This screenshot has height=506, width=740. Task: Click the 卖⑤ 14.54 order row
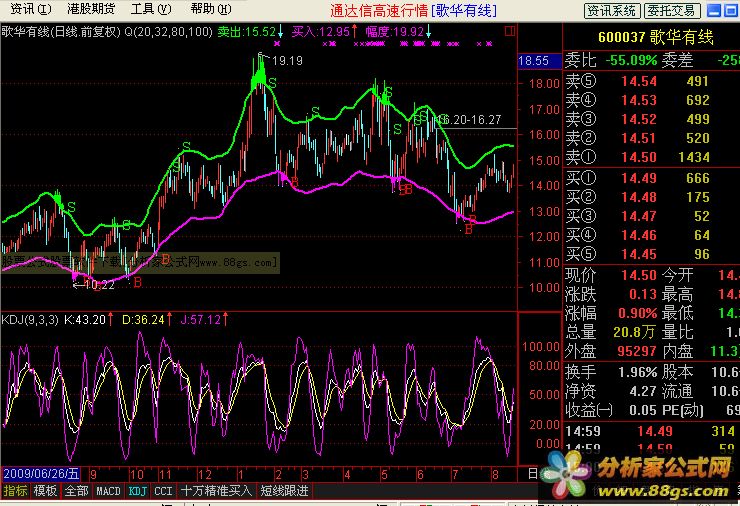(x=651, y=81)
